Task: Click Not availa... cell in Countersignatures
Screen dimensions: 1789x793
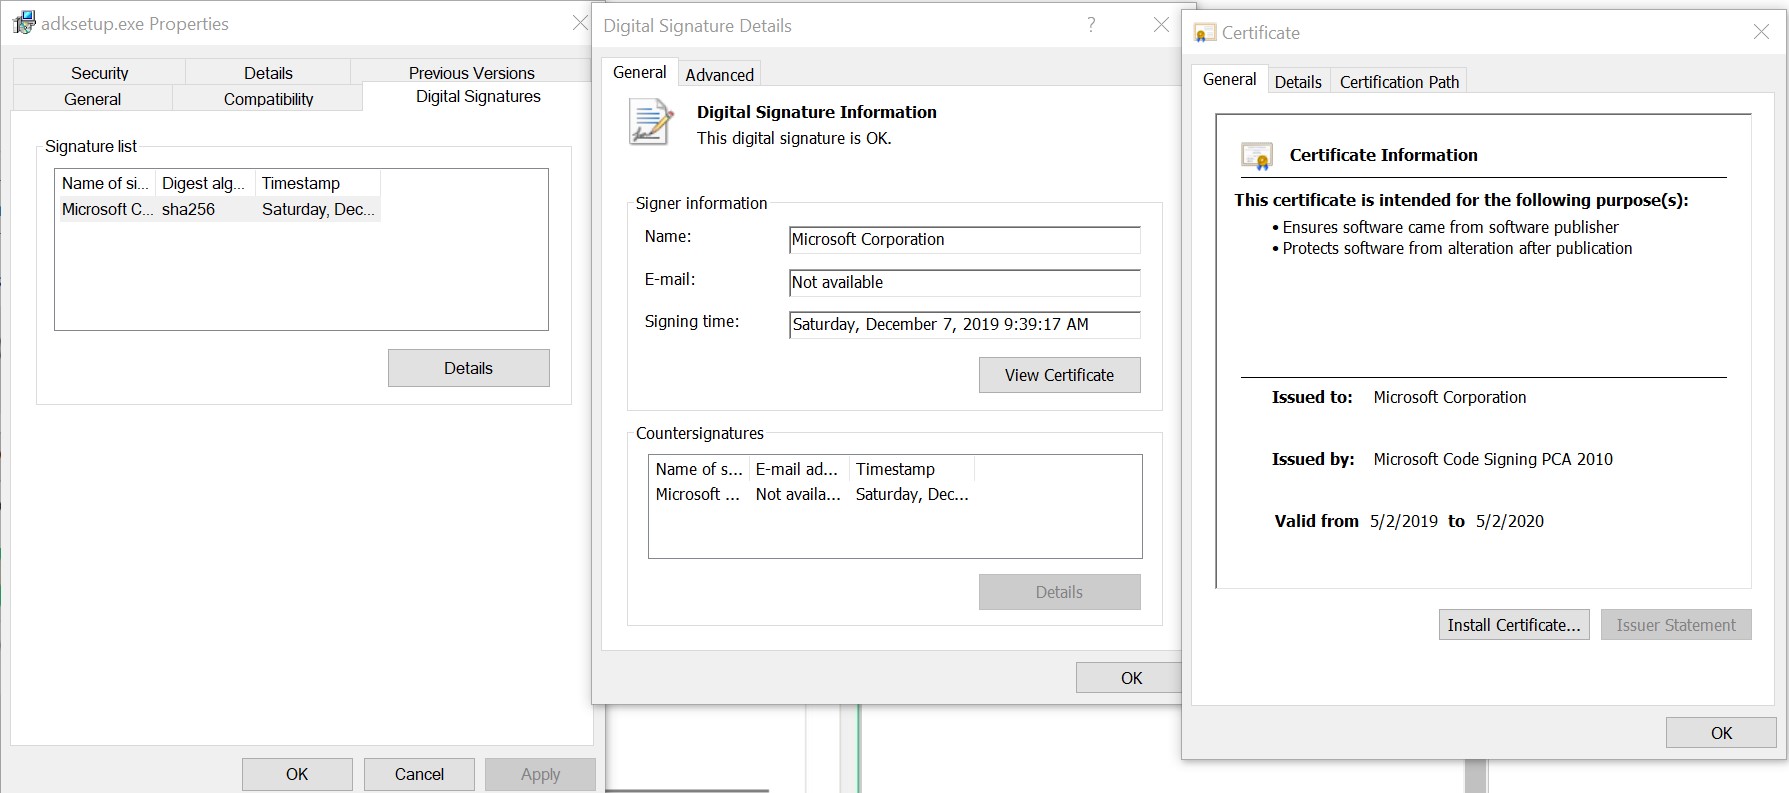Action: pos(798,494)
